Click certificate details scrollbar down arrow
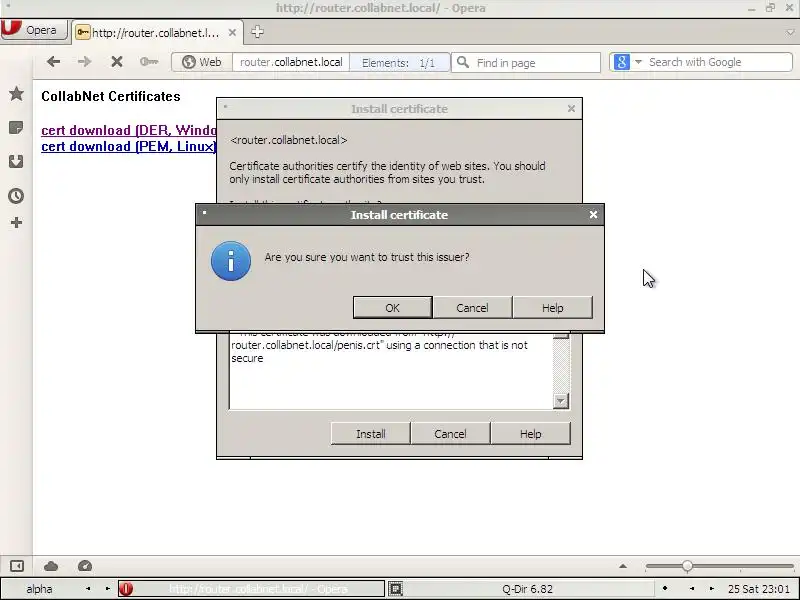The width and height of the screenshot is (800, 600). pyautogui.click(x=561, y=401)
